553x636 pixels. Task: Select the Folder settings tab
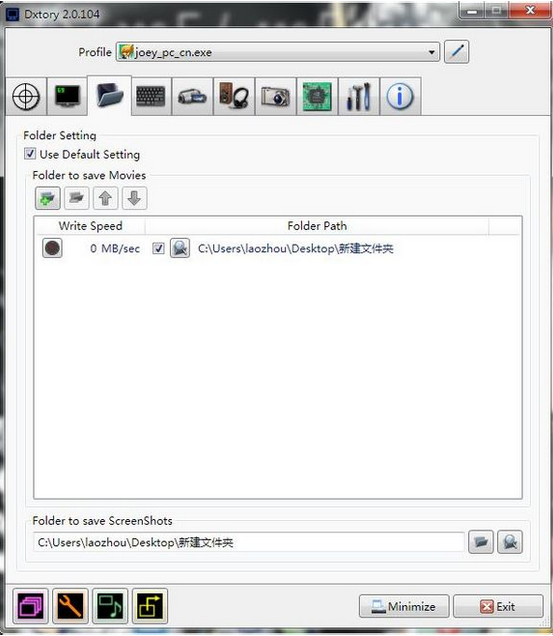110,96
